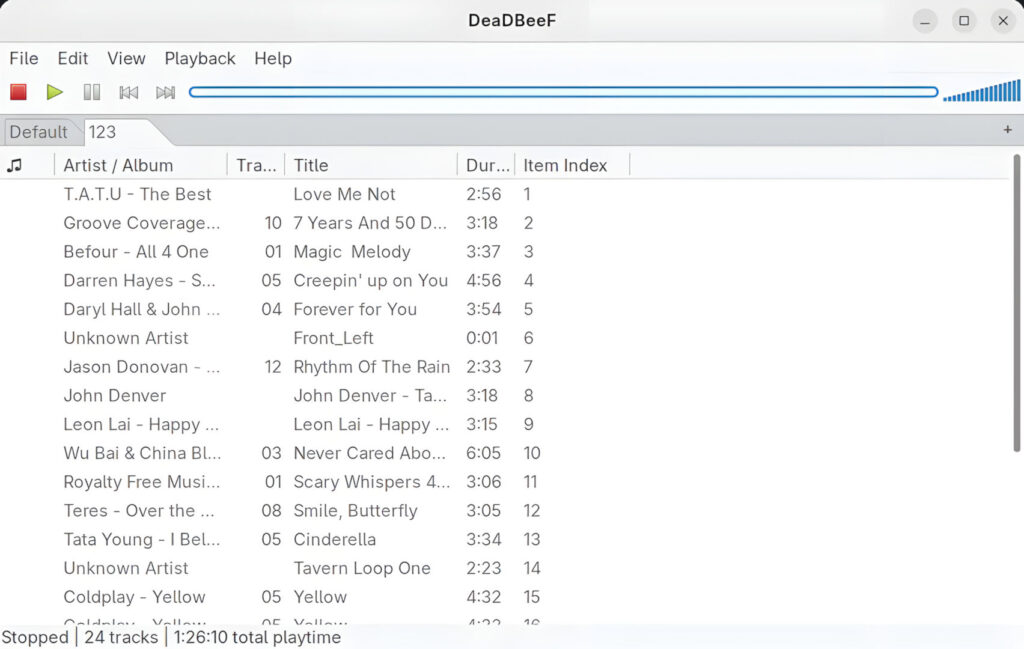Sort by Item Index column header
Screen dimensions: 1024x649
[565, 165]
